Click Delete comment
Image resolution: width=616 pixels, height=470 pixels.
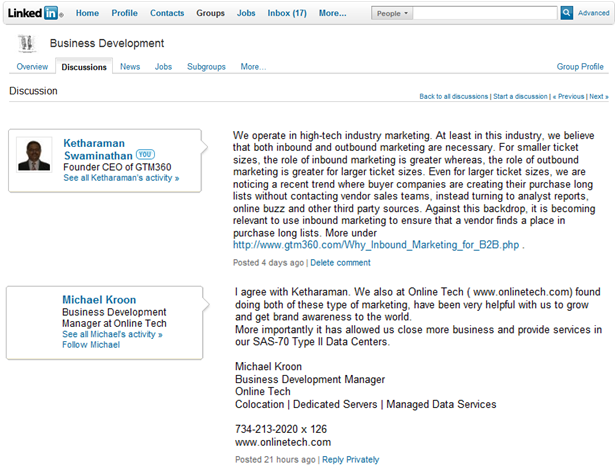(340, 263)
